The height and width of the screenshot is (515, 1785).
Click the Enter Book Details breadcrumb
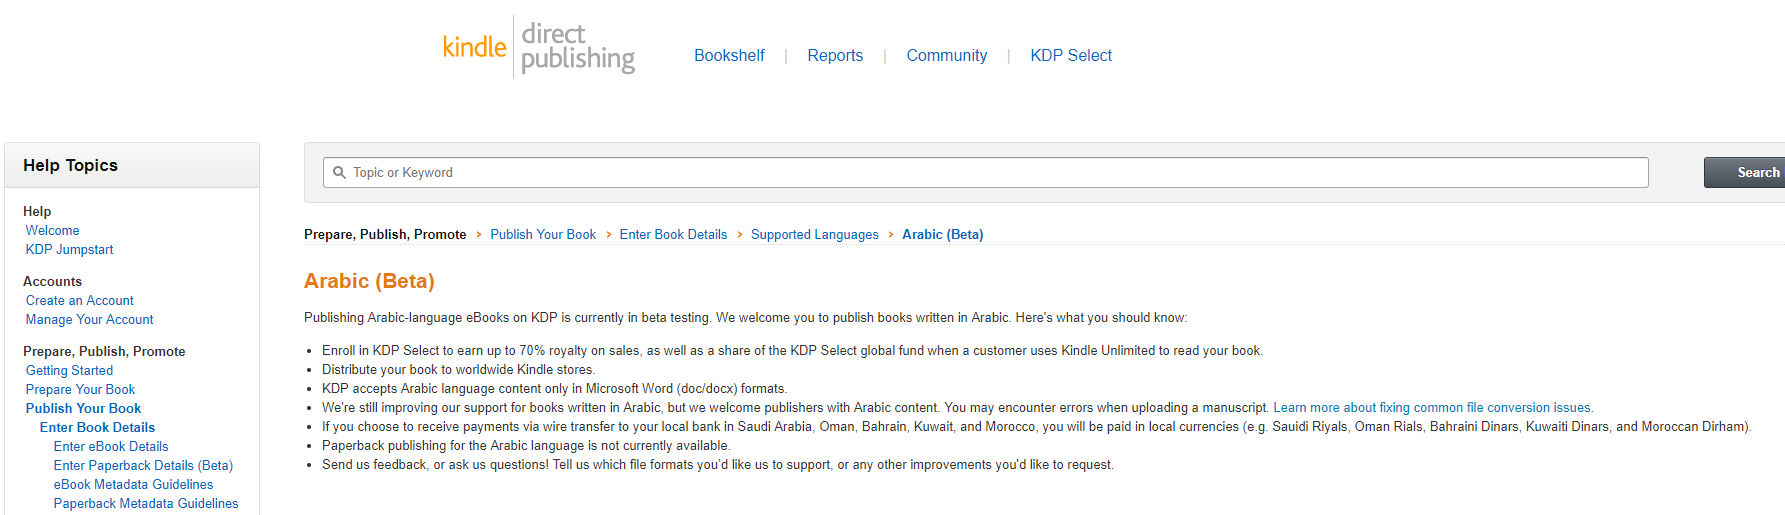tap(673, 234)
